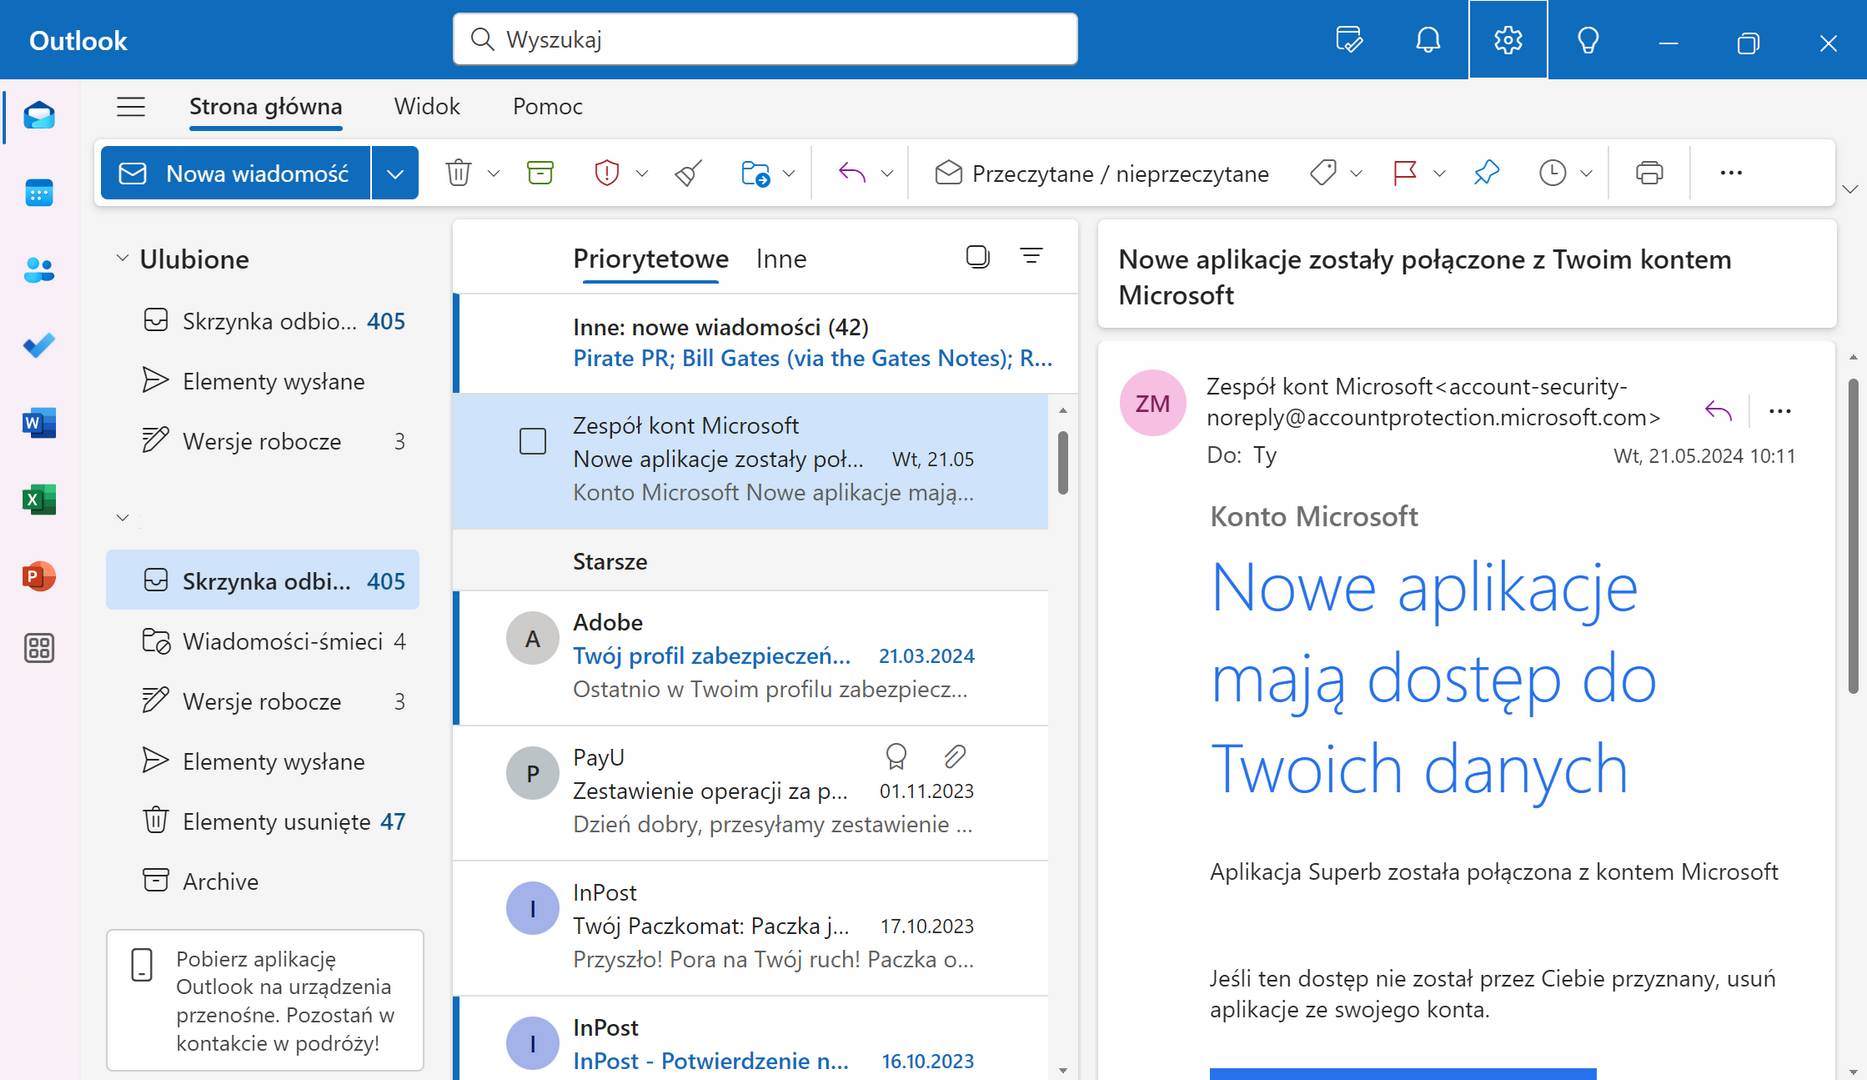Click the Reply arrow in toolbar
Image resolution: width=1867 pixels, height=1080 pixels.
852,173
